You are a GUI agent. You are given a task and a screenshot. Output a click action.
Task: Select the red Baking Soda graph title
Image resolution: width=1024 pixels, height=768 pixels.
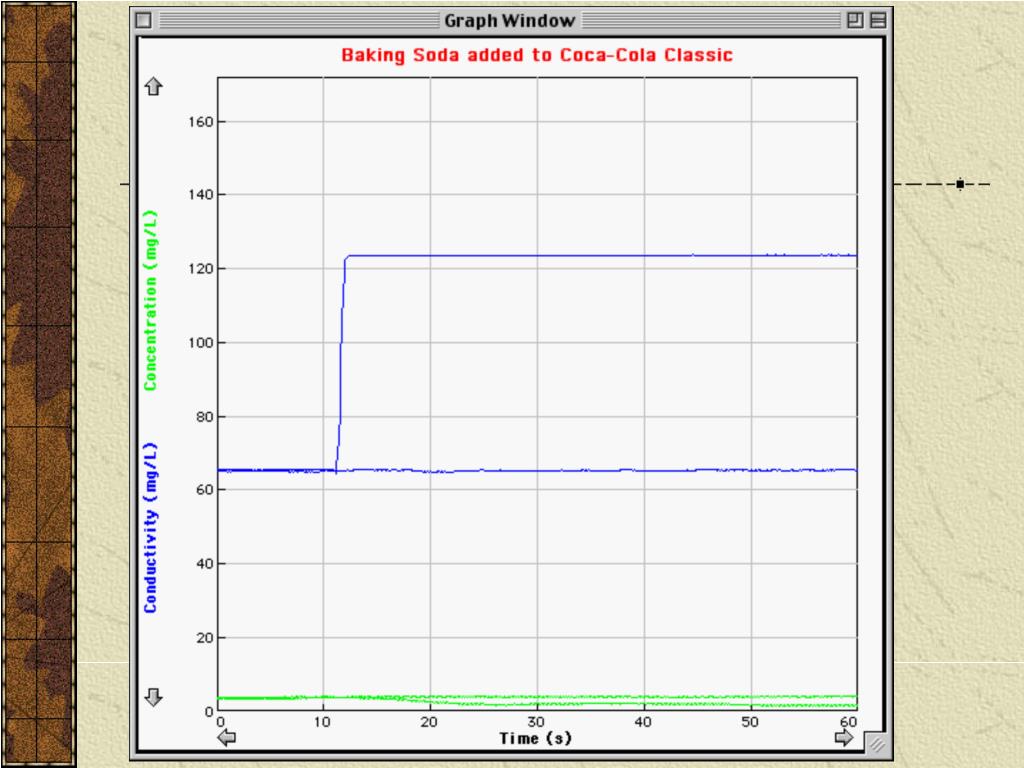pyautogui.click(x=537, y=55)
